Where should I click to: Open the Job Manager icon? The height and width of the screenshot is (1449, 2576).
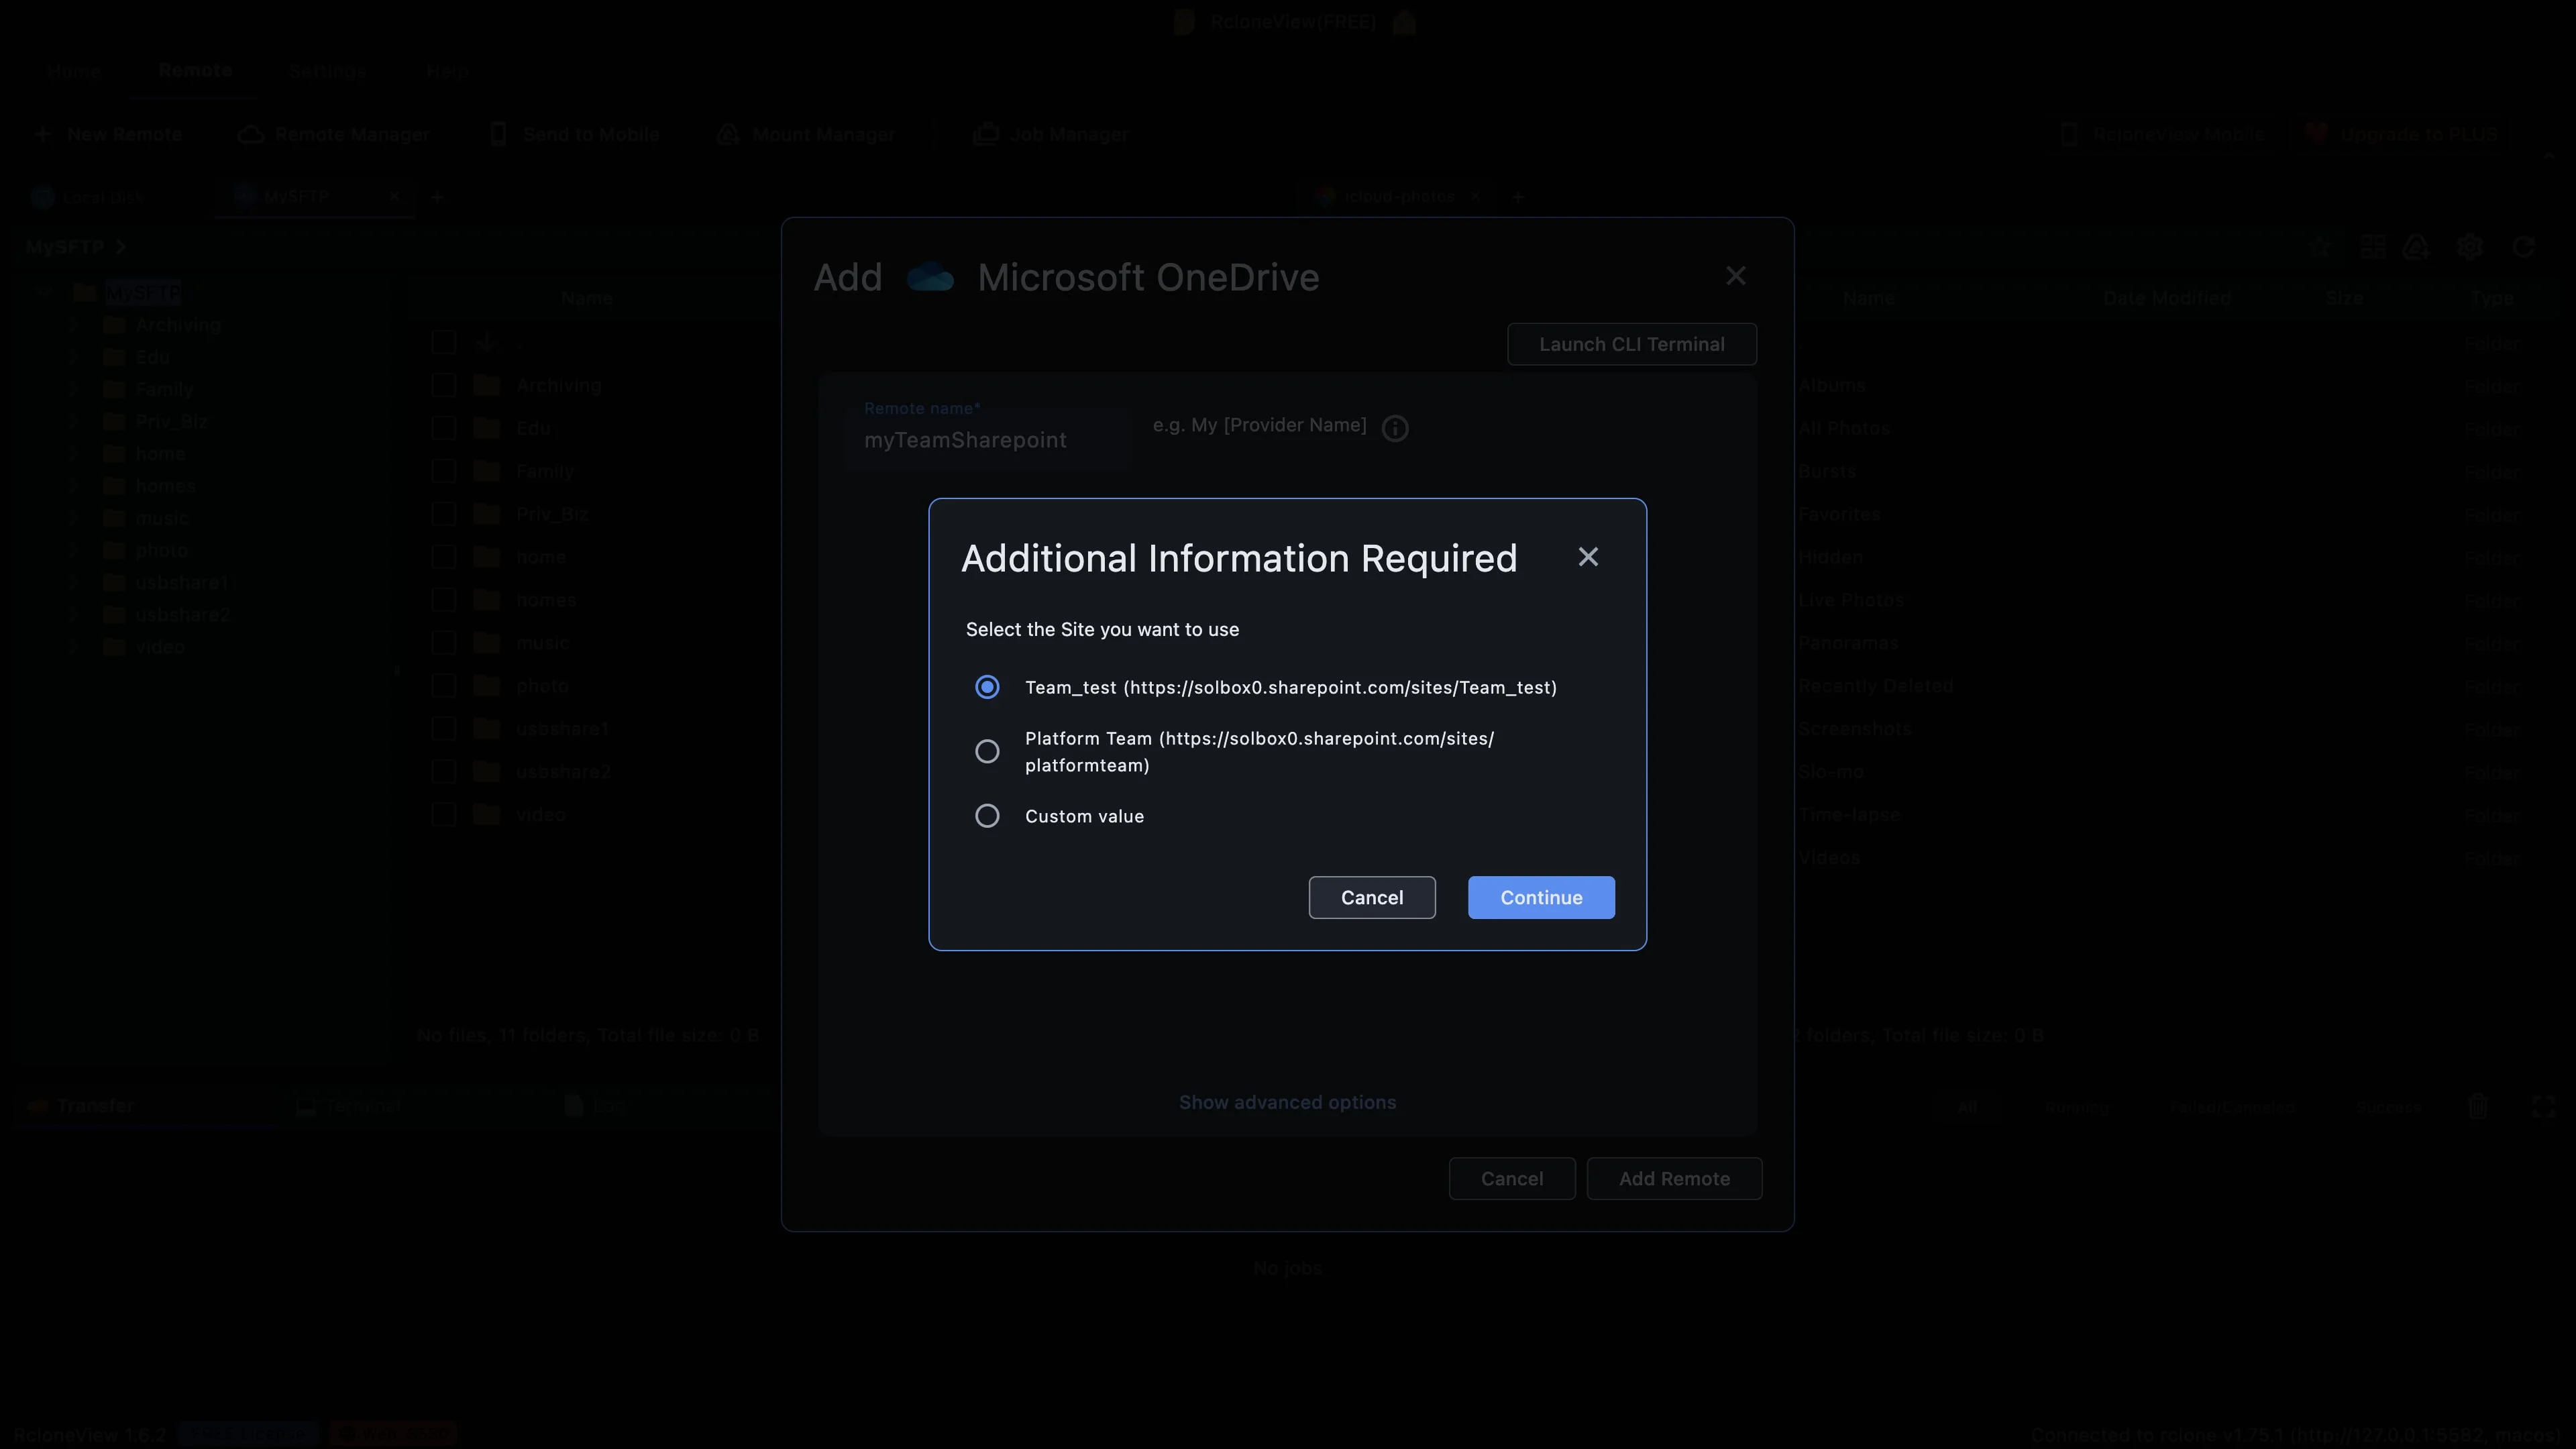click(985, 134)
